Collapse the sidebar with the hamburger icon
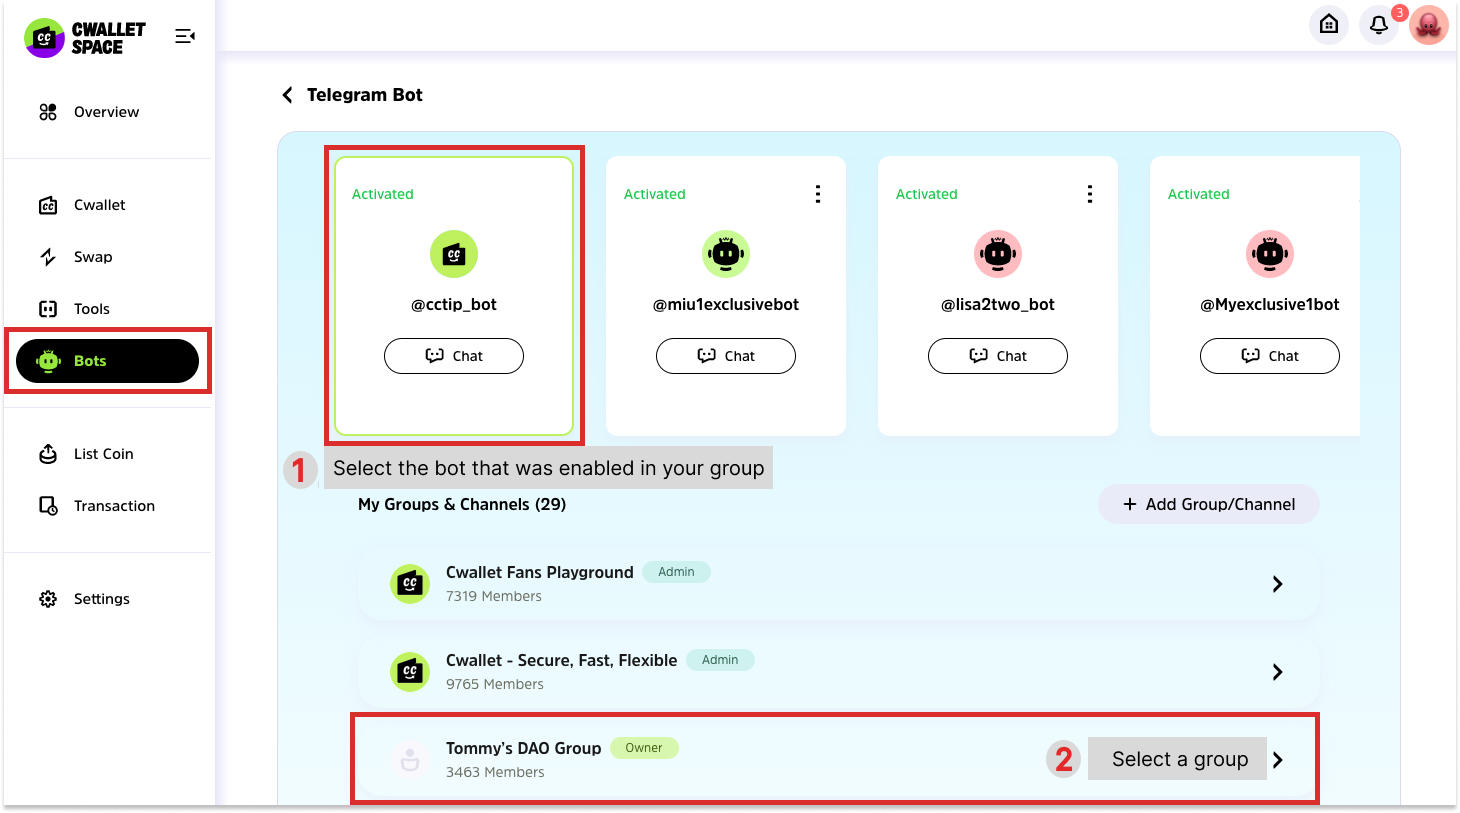 point(185,37)
